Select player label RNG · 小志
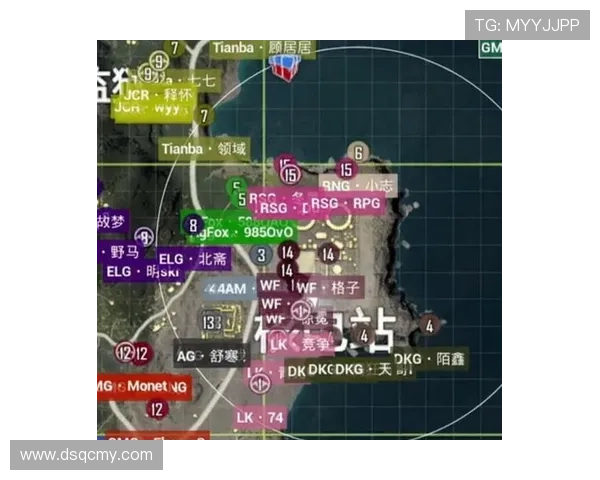Image resolution: width=600 pixels, height=480 pixels. click(x=358, y=185)
